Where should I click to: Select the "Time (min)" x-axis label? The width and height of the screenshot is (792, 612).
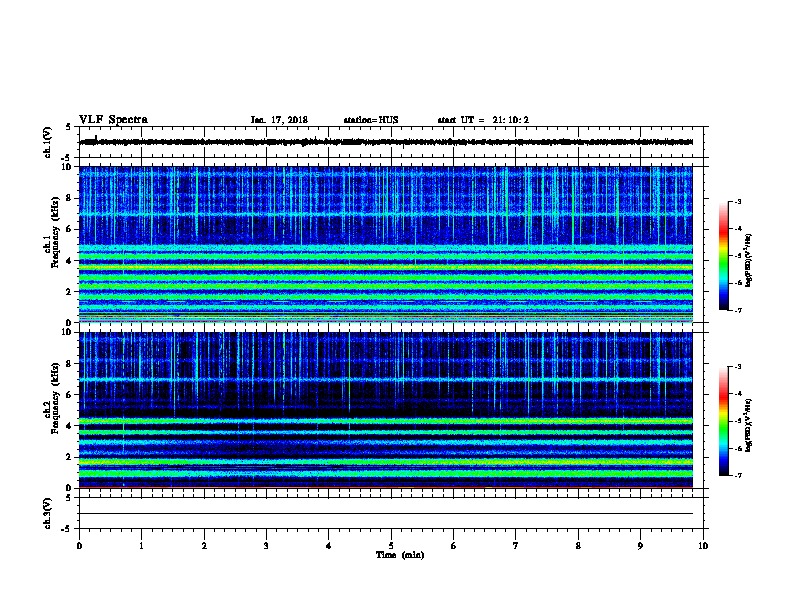pos(400,555)
